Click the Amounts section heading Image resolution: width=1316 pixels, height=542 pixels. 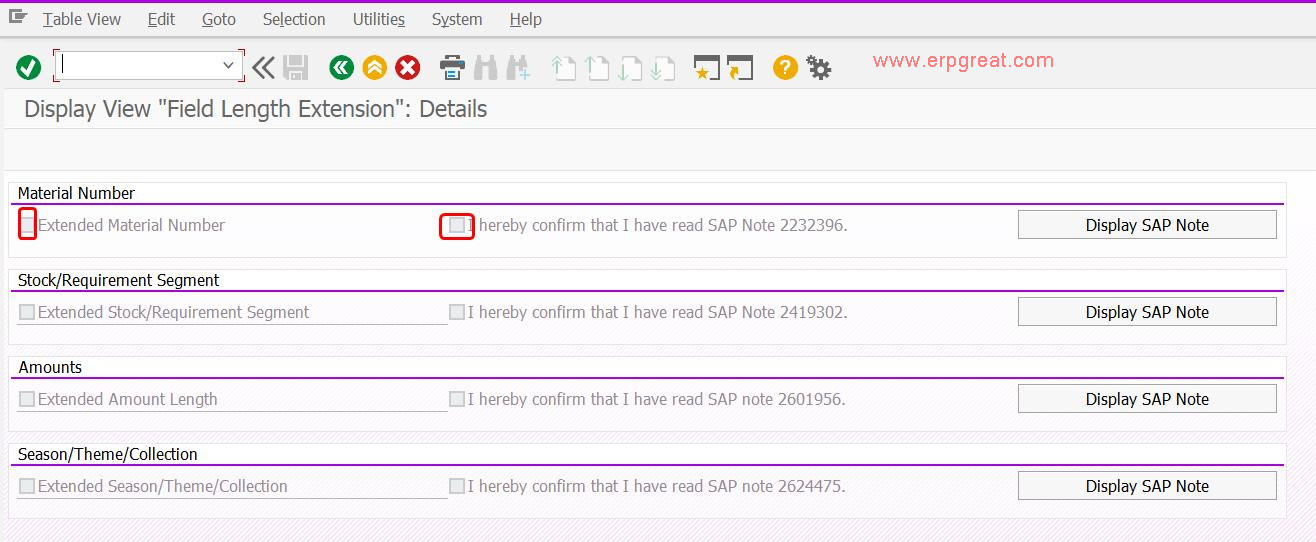pyautogui.click(x=50, y=367)
